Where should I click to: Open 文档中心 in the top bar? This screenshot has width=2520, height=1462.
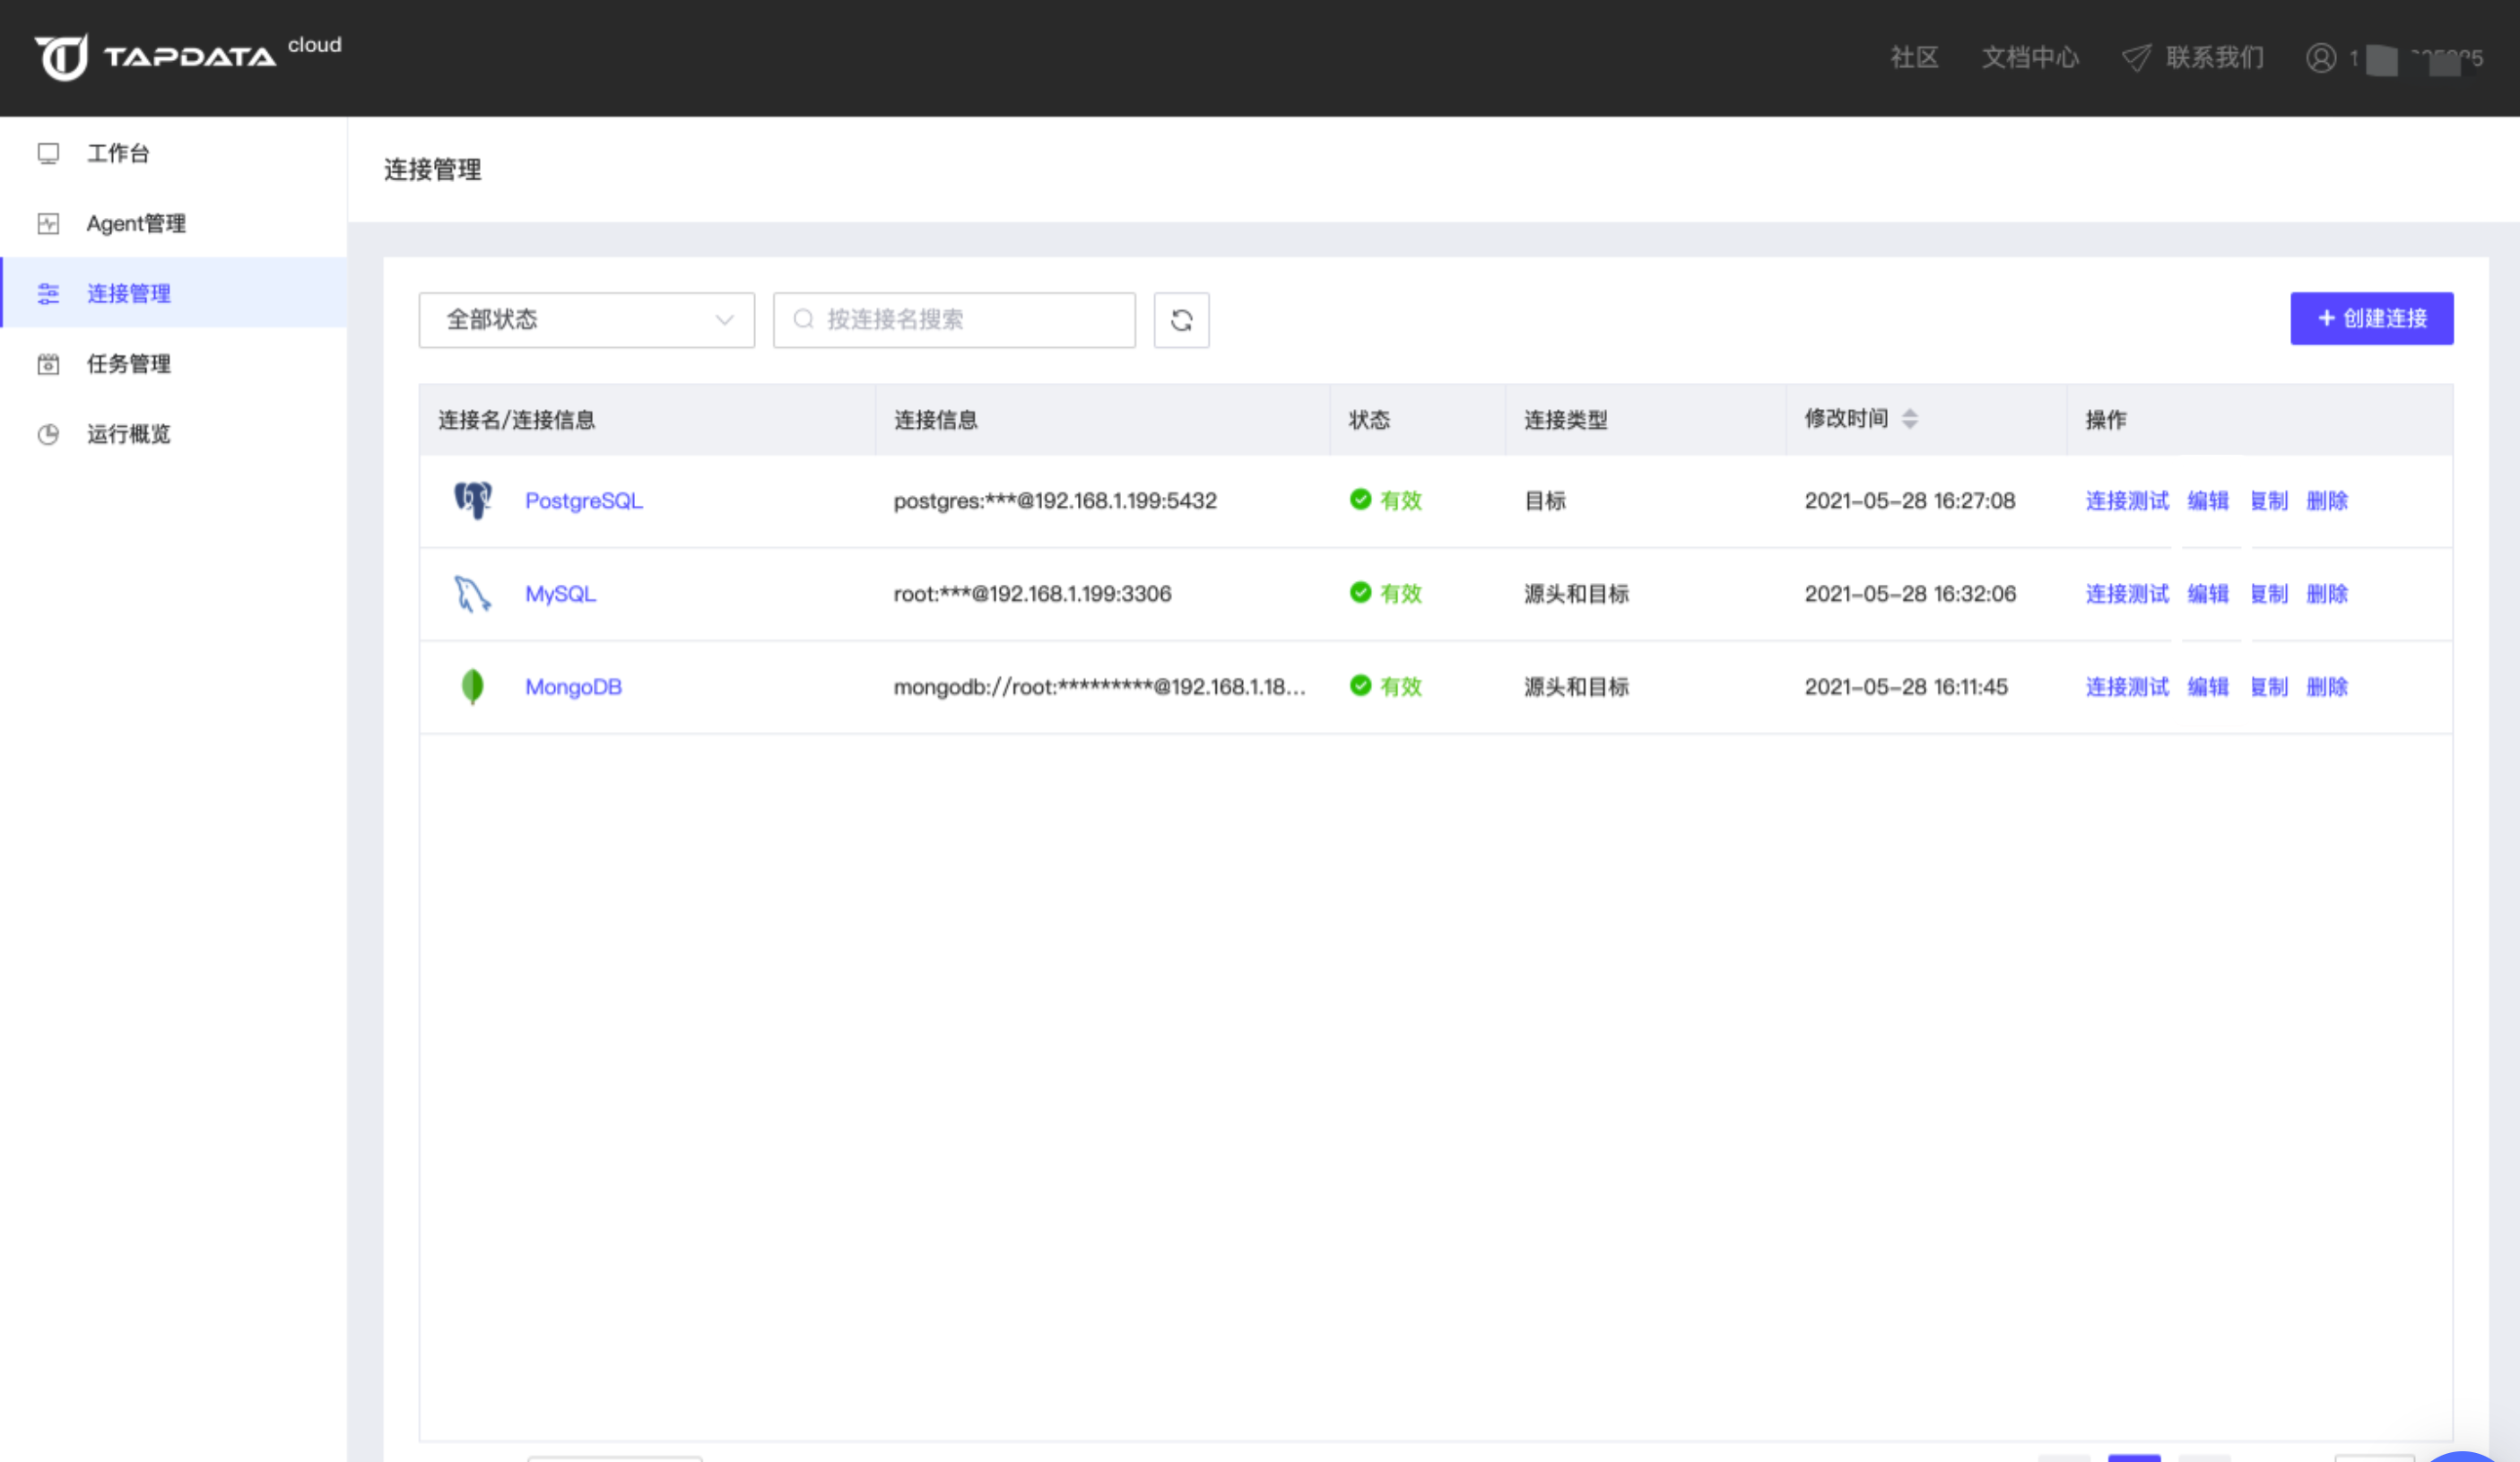coord(2030,58)
